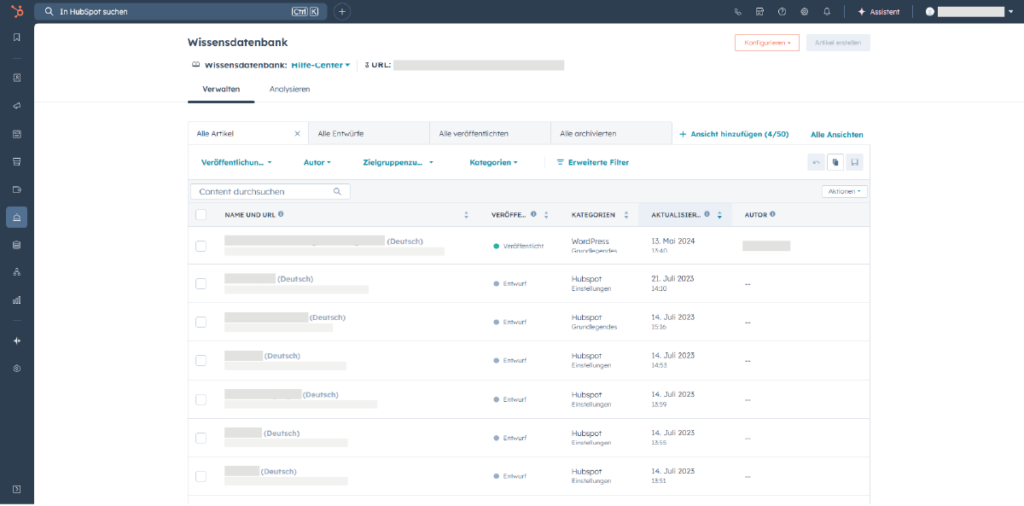Open the Kategorien filter dropdown

(493, 162)
